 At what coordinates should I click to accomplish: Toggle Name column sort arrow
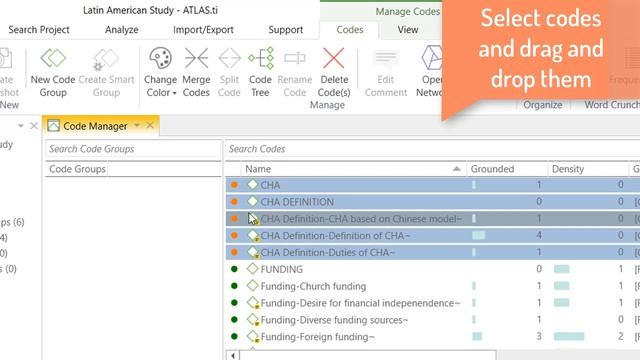coord(457,169)
